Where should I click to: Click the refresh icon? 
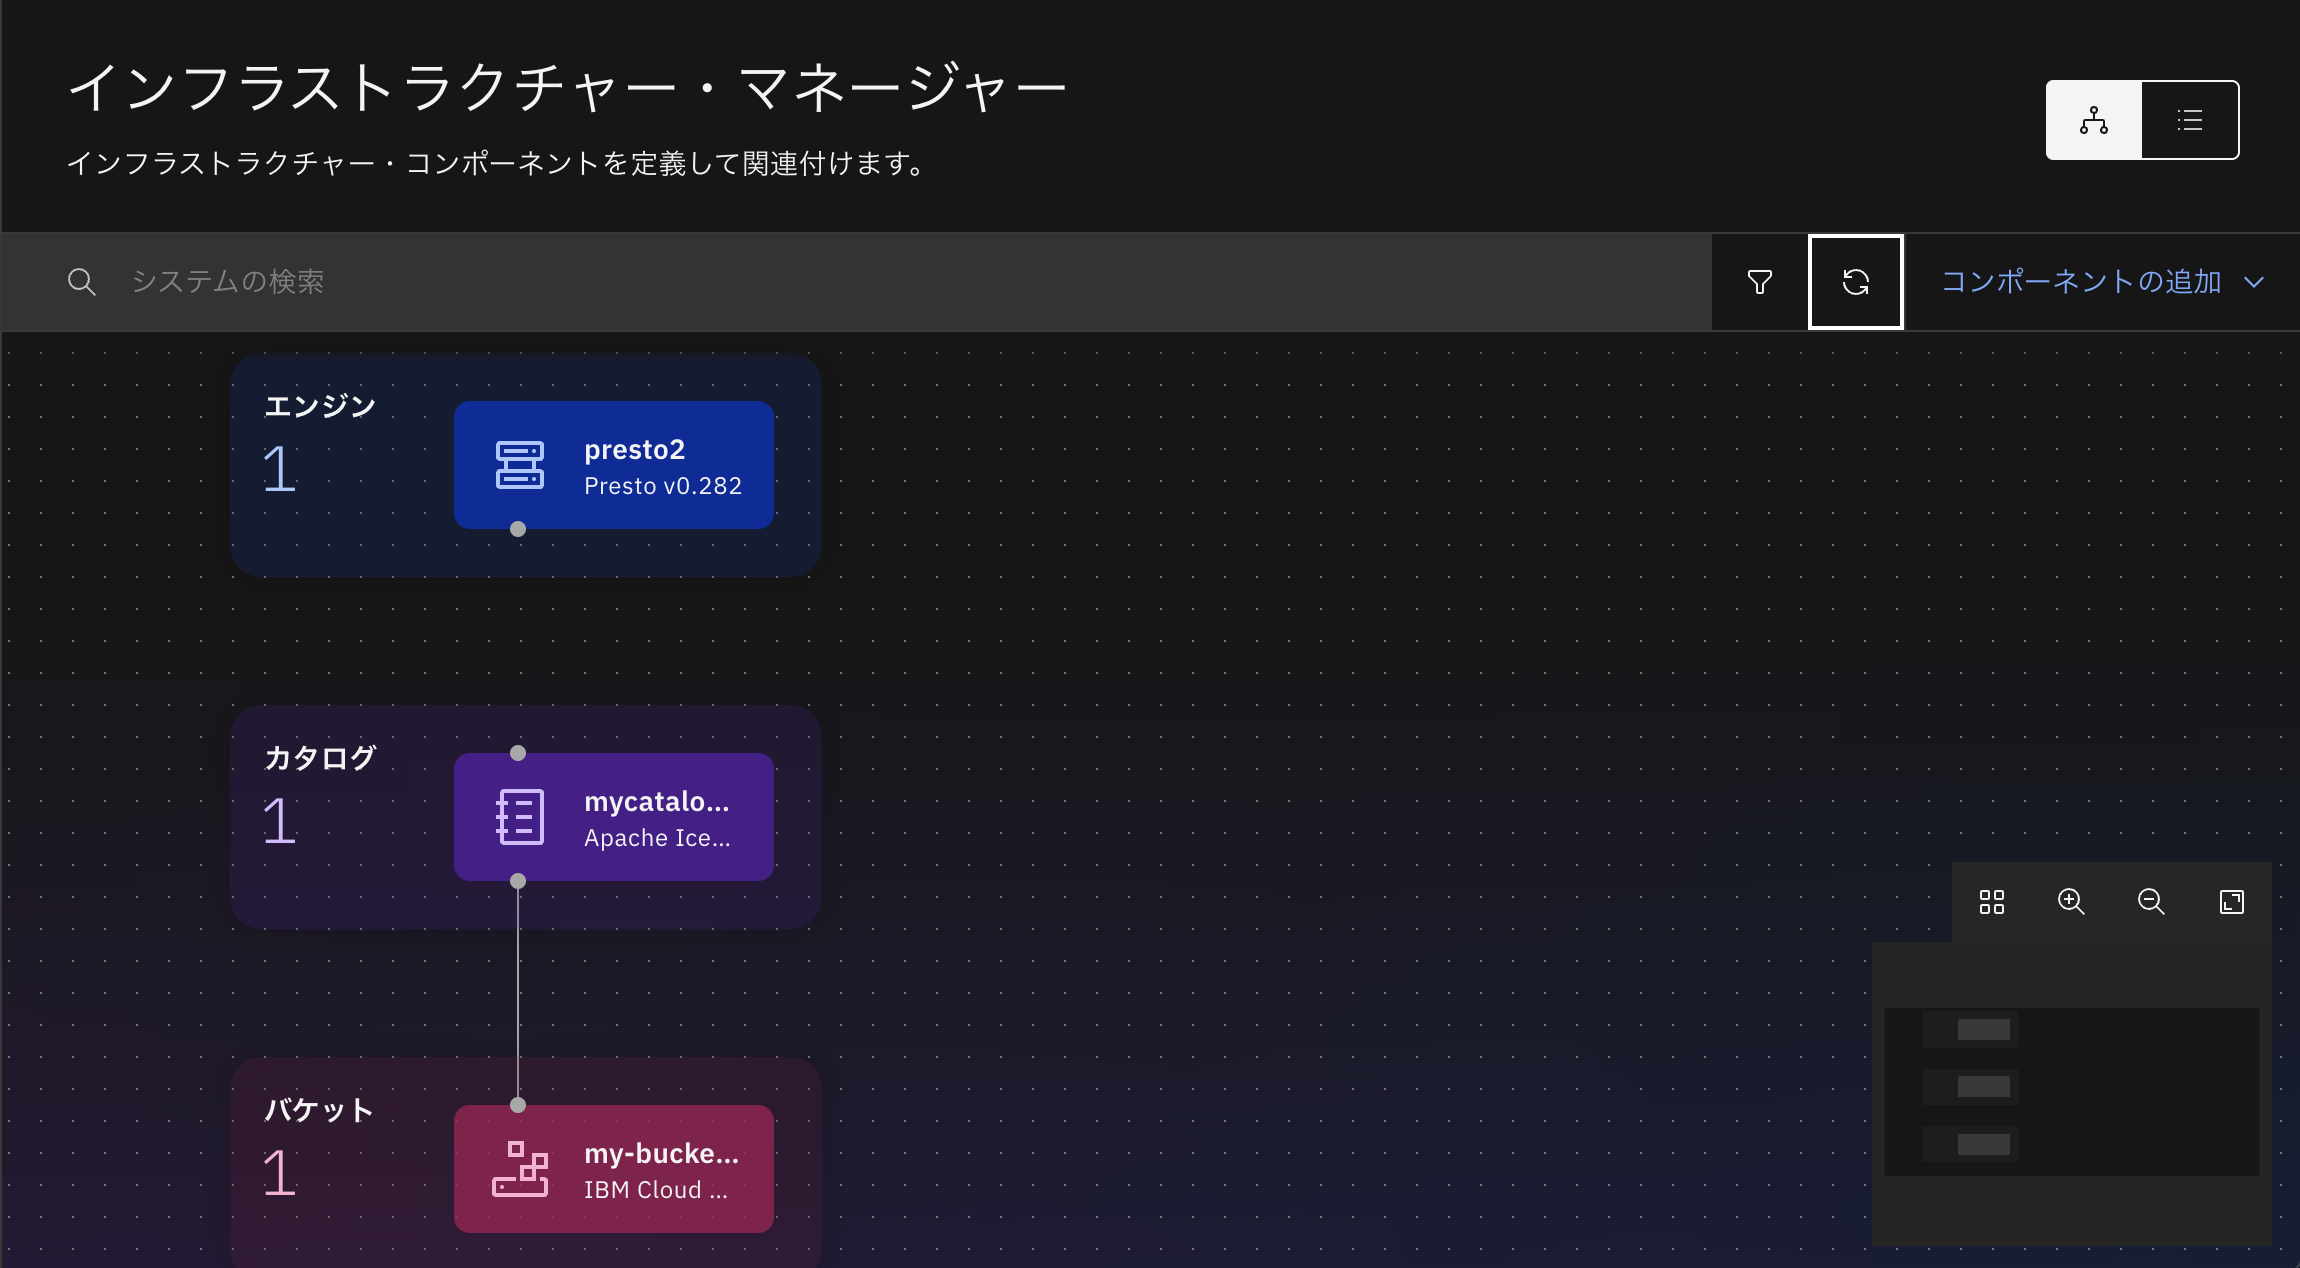coord(1856,282)
